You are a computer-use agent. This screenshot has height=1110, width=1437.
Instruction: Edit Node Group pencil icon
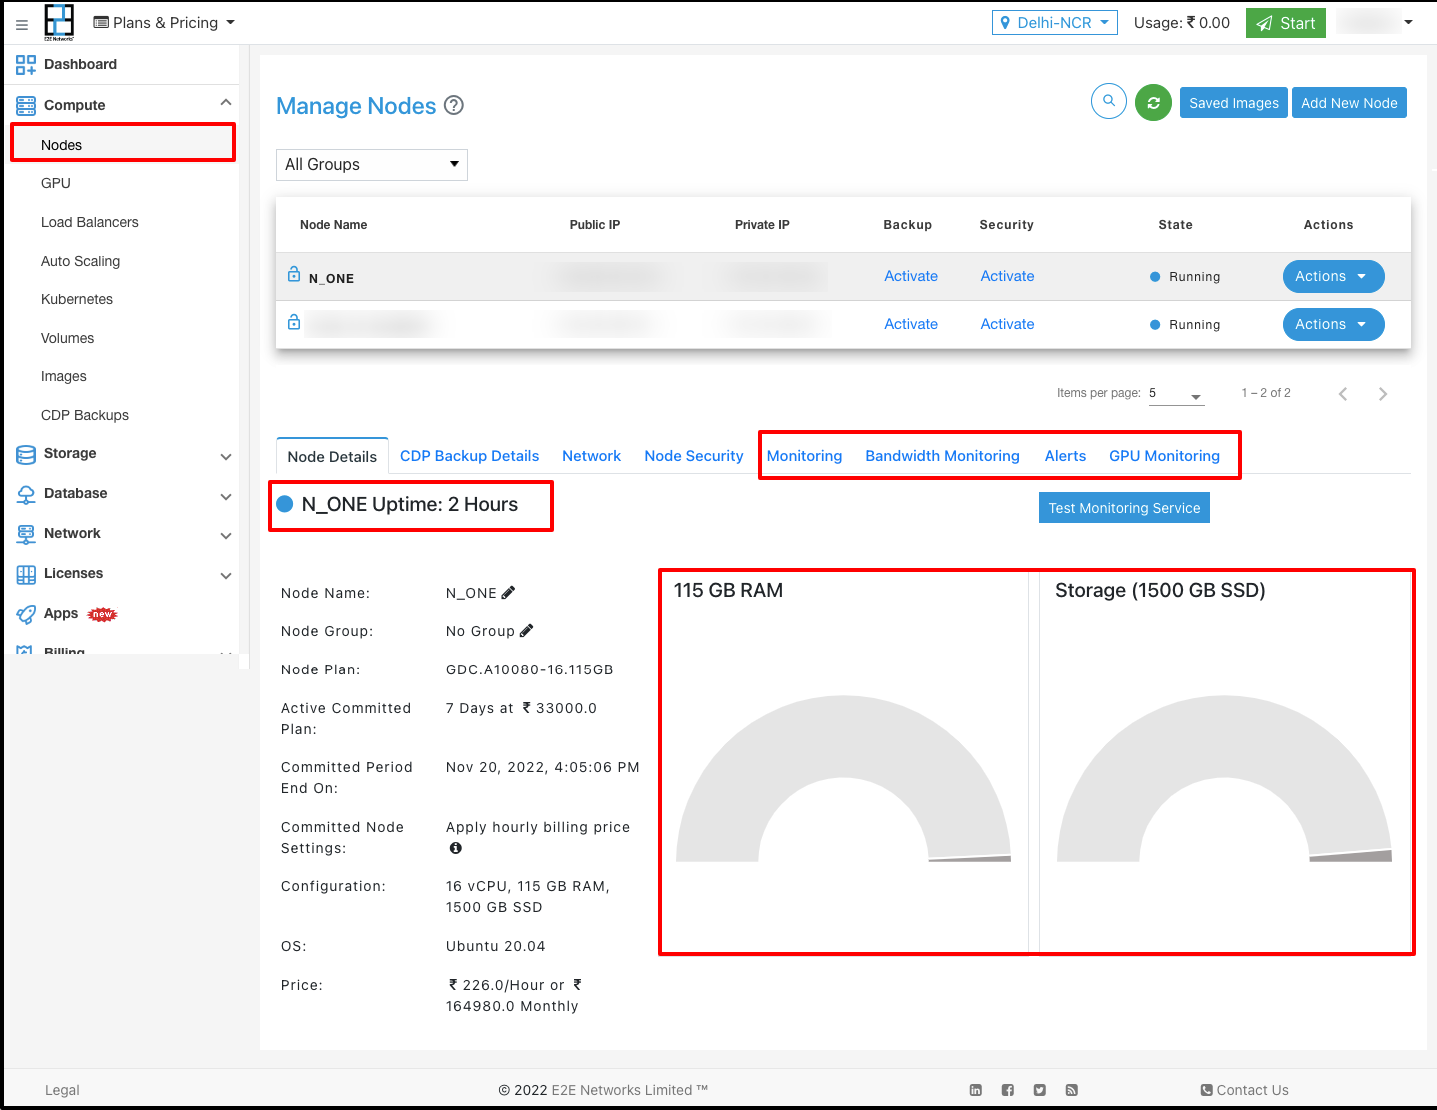[x=527, y=630]
